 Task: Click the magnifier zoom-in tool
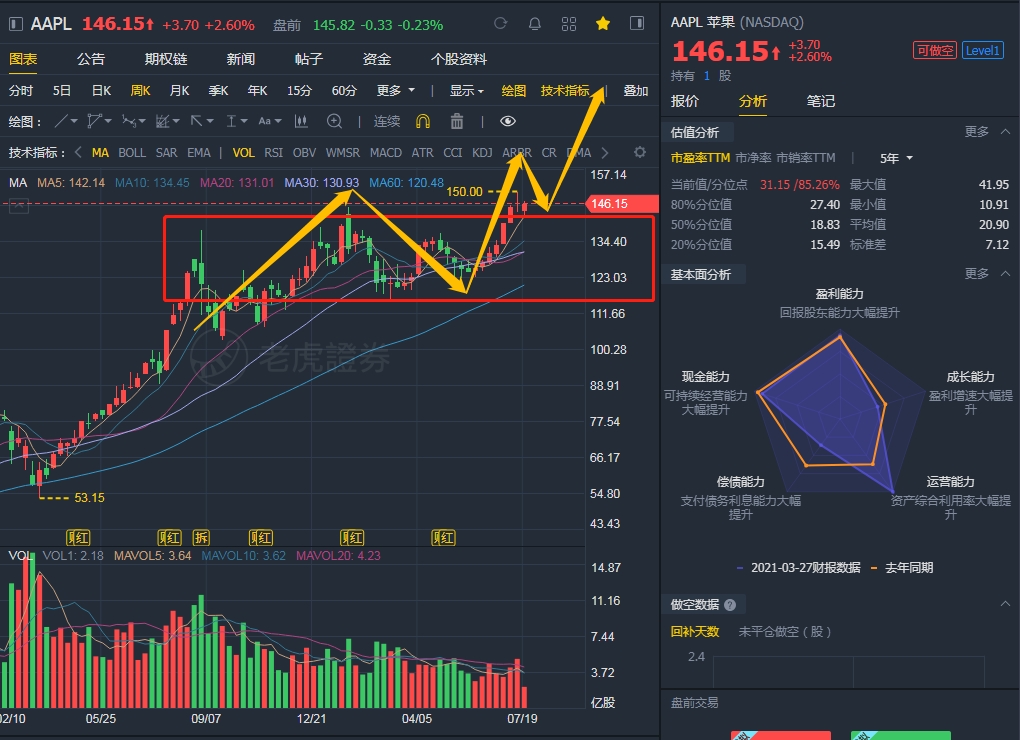[334, 121]
